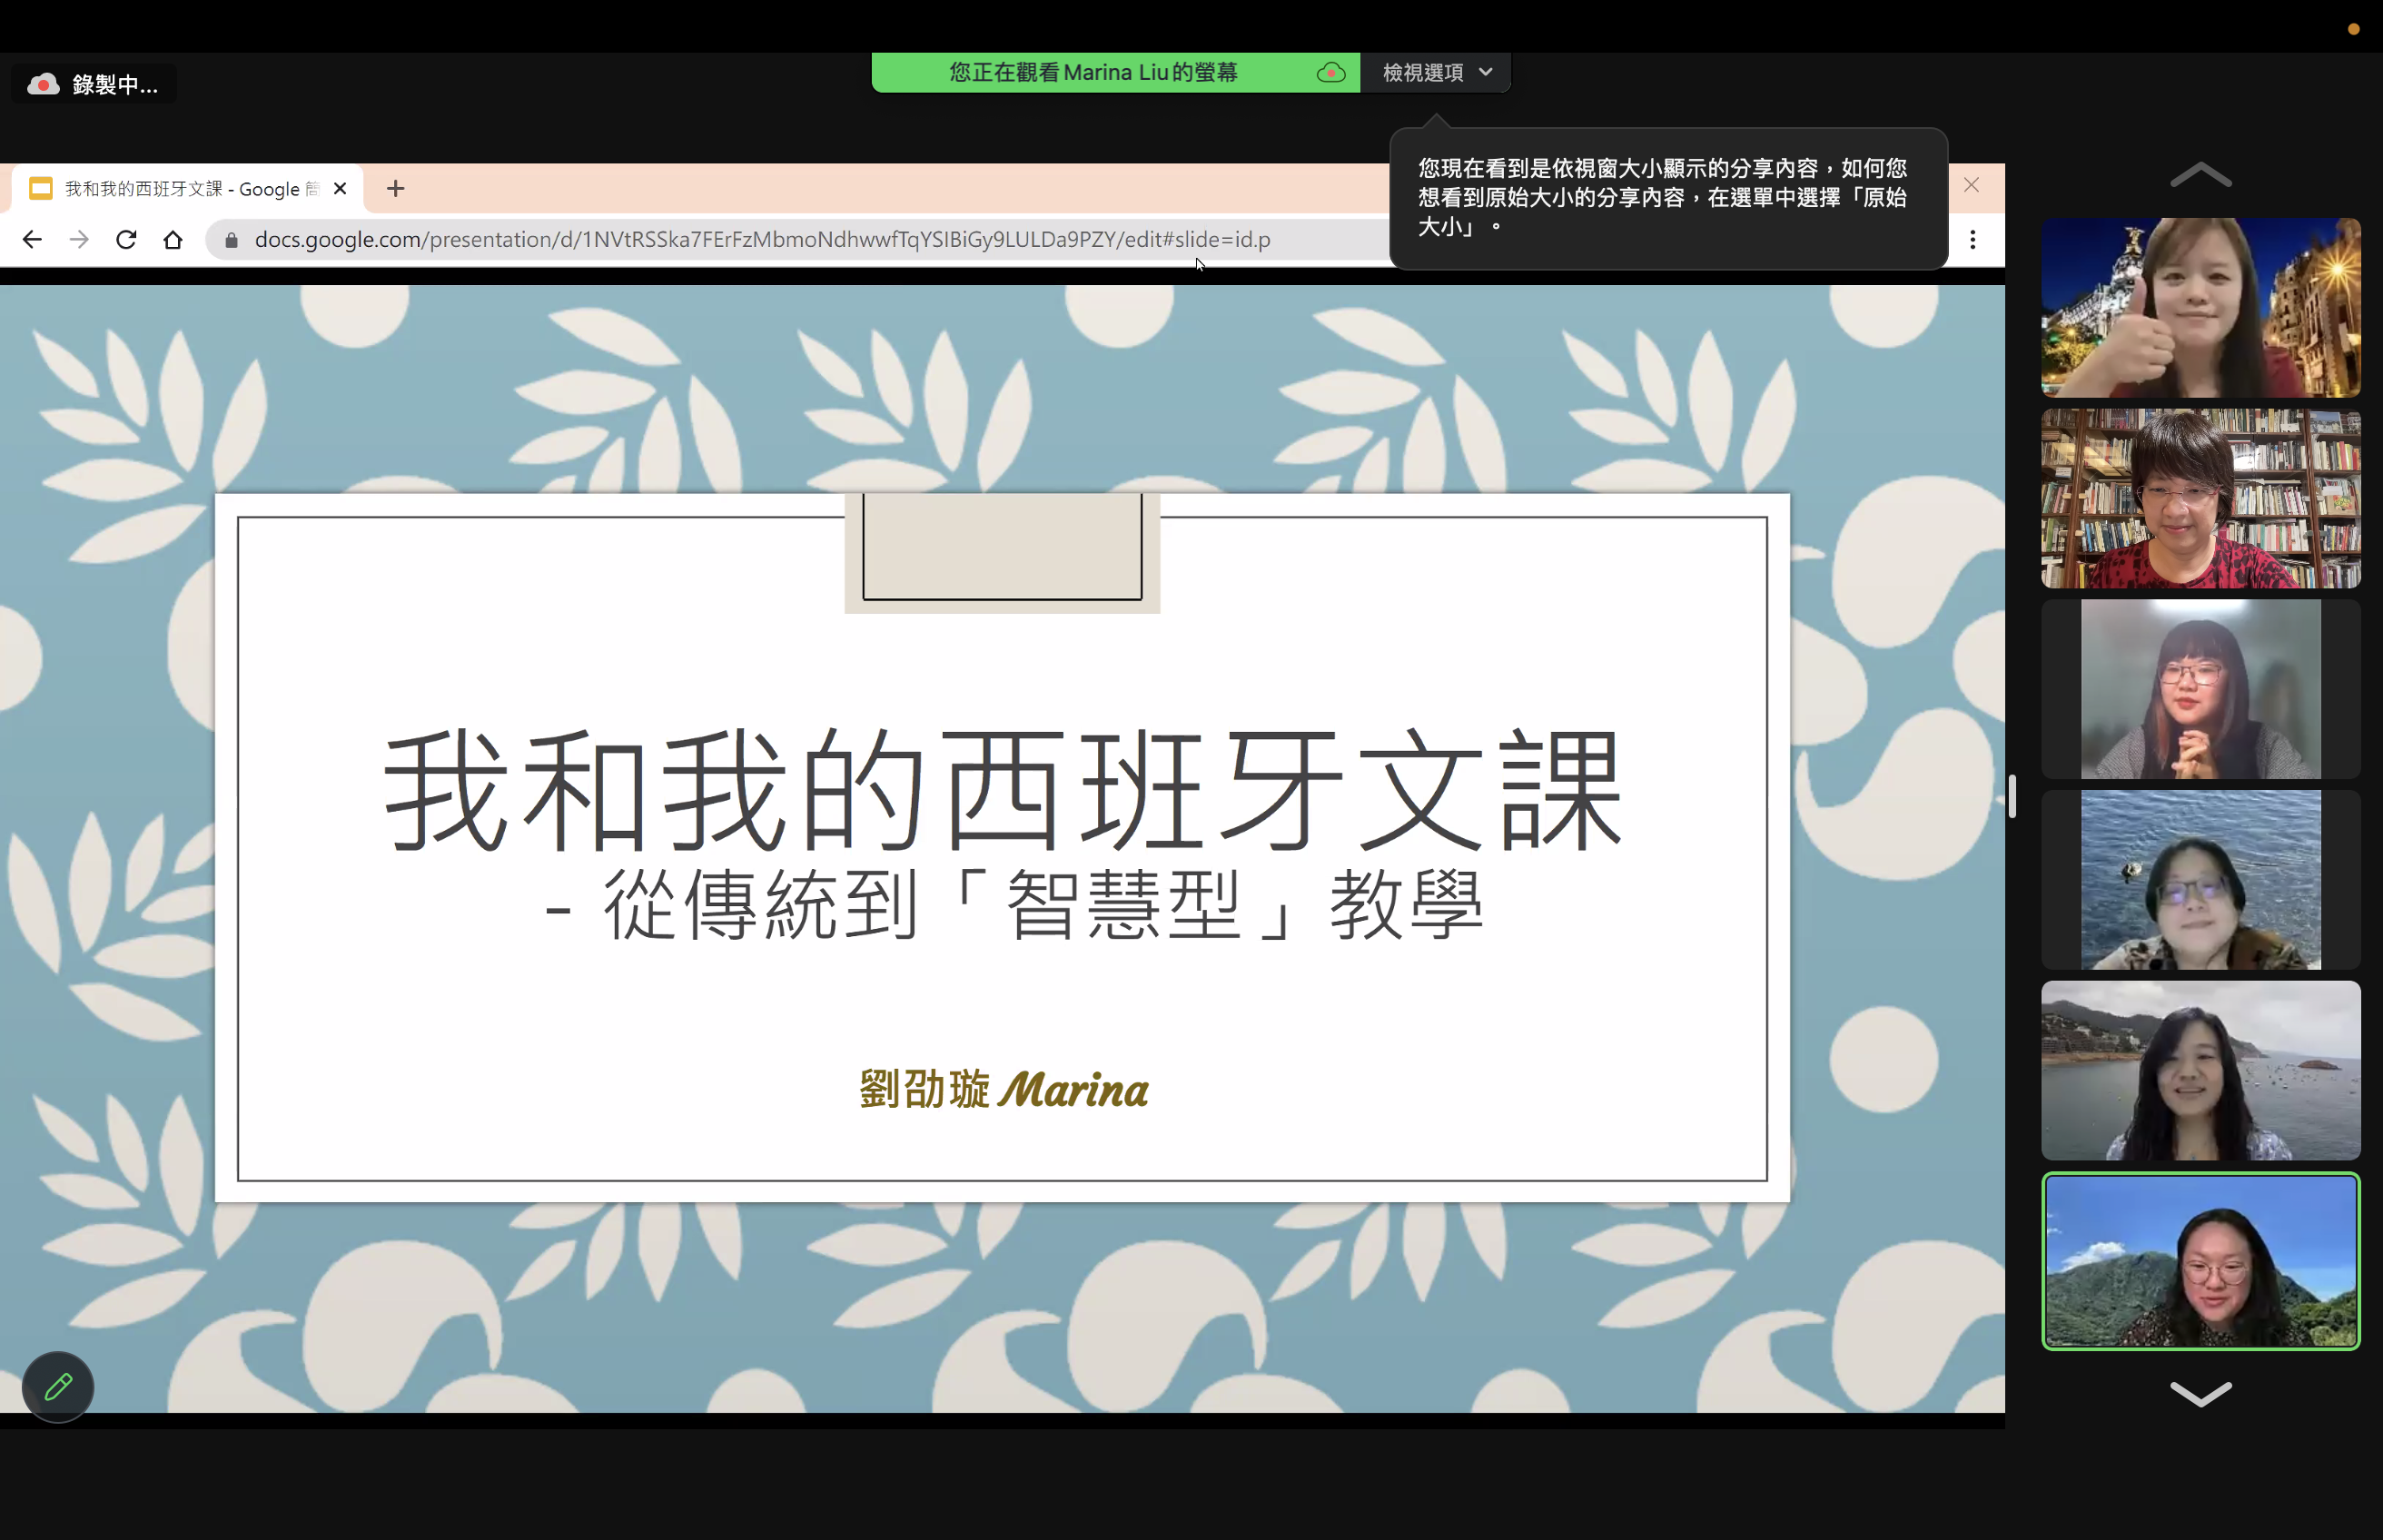Image resolution: width=2383 pixels, height=1540 pixels.
Task: Click the slide title 我和我的西班牙文課
Action: [x=1003, y=789]
